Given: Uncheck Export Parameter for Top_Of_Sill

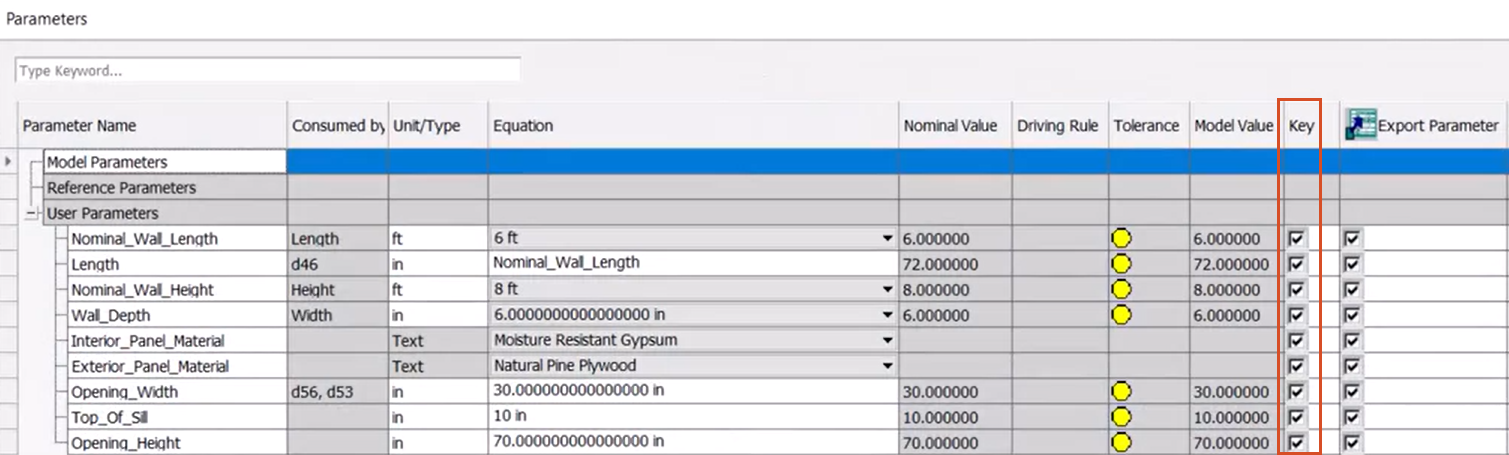Looking at the screenshot, I should click(1353, 417).
